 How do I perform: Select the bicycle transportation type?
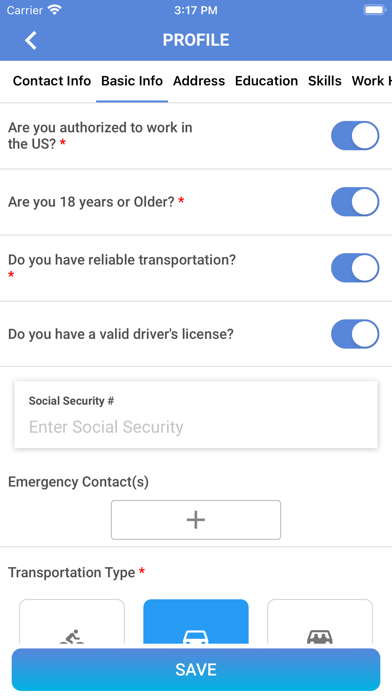tap(72, 621)
